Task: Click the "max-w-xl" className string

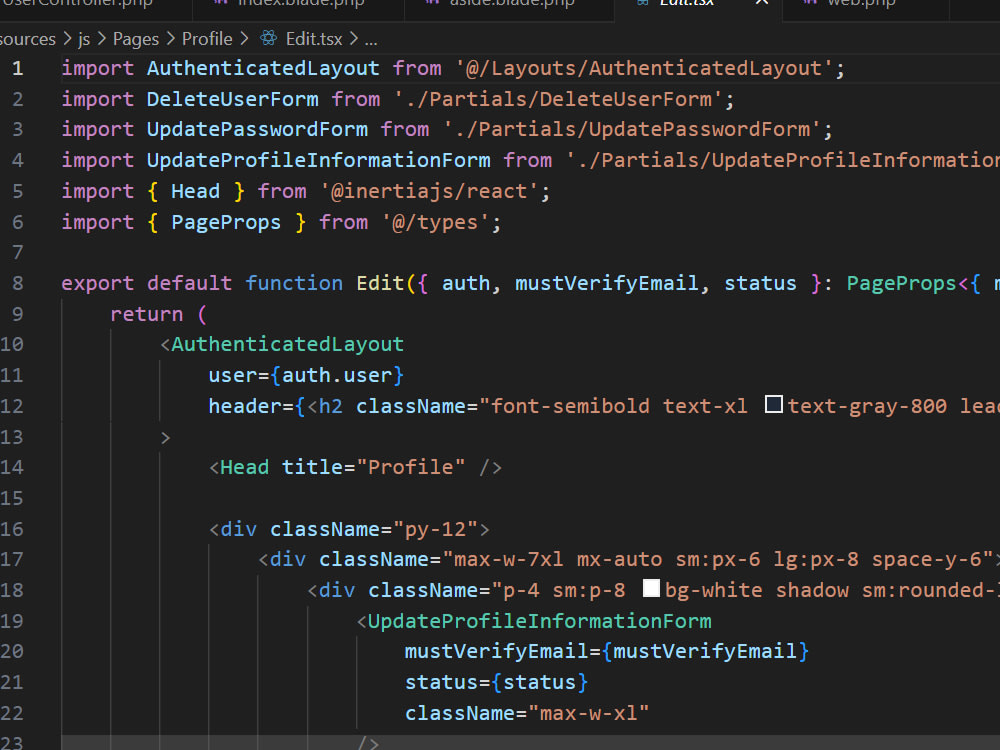Action: coord(589,713)
